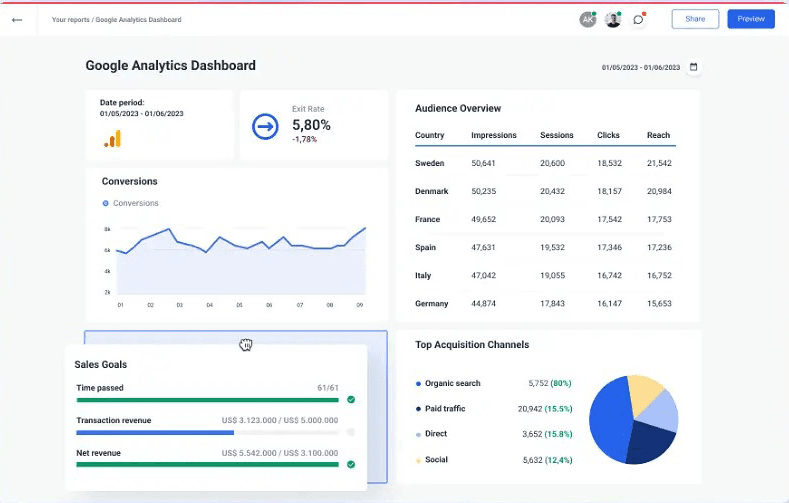Click the AK user avatar

click(588, 19)
